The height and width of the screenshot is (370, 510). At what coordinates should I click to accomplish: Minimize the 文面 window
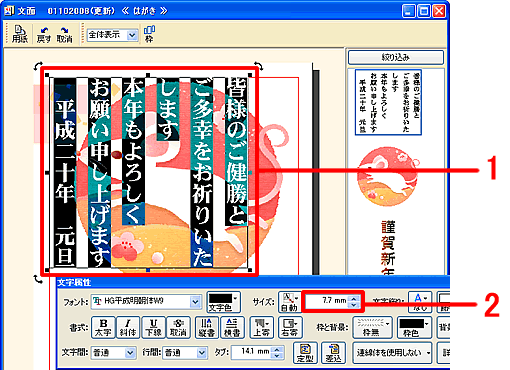[x=408, y=11]
